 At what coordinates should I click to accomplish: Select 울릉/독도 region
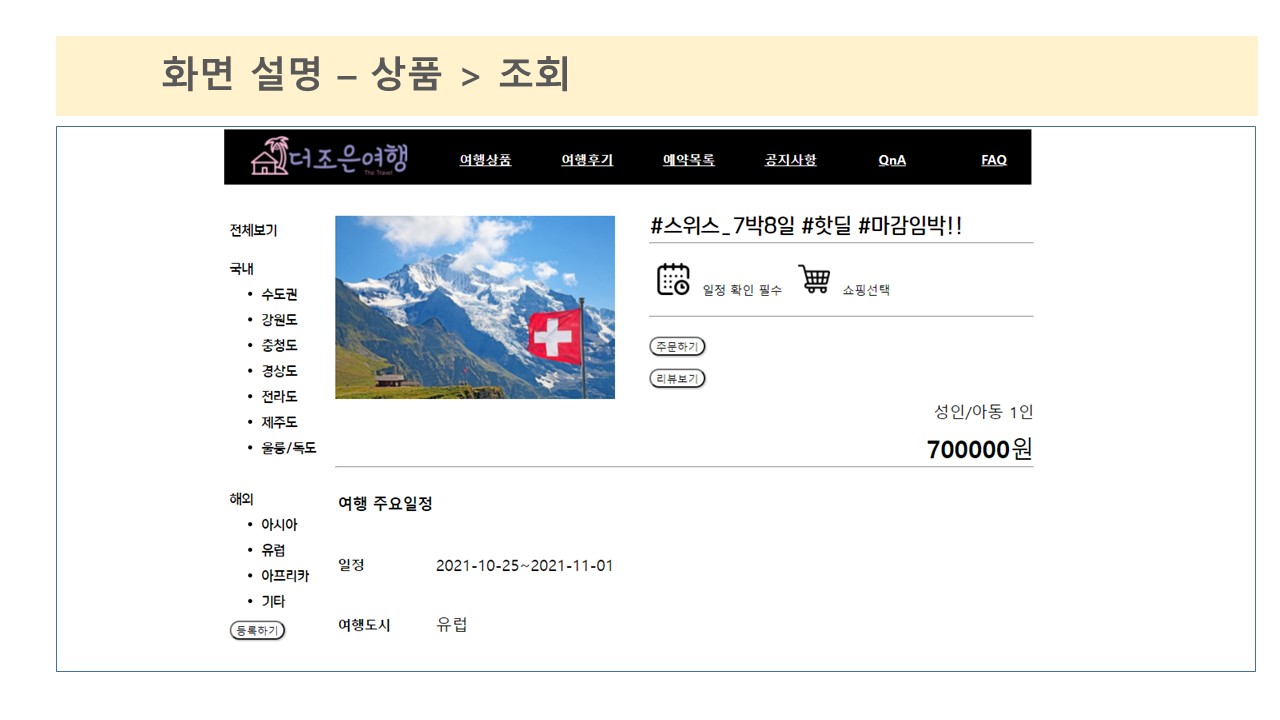288,448
